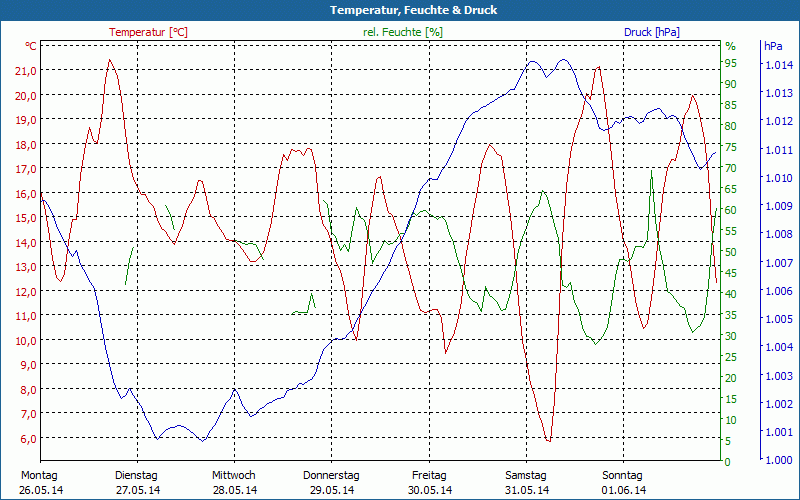Click the chart title 'Temperatur, Feuchte & Druck'
This screenshot has width=800, height=500.
tap(413, 10)
